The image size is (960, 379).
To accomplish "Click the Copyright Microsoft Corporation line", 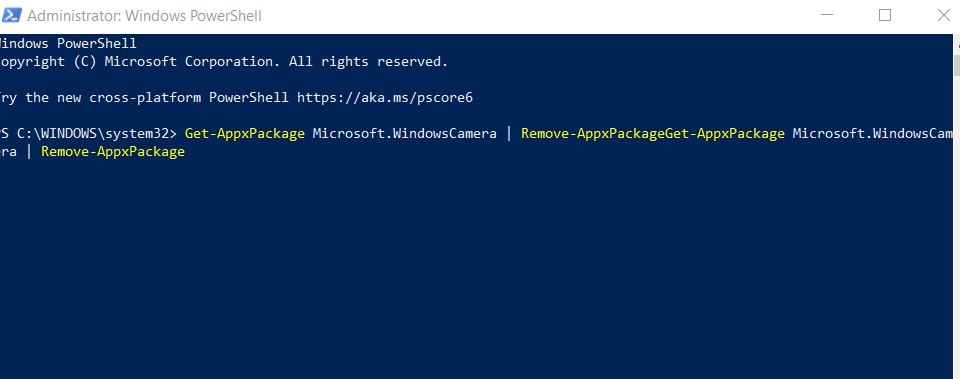I will pyautogui.click(x=224, y=62).
